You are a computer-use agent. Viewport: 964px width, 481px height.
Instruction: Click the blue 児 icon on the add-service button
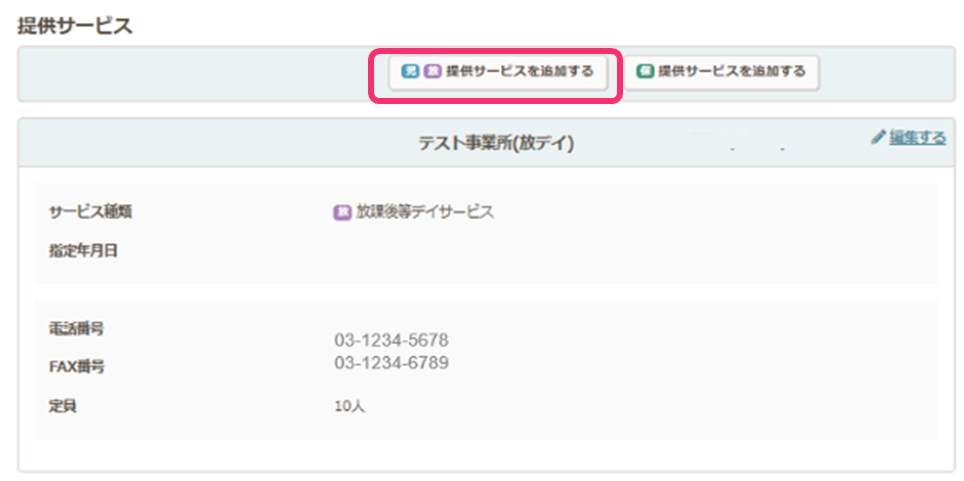pos(409,72)
